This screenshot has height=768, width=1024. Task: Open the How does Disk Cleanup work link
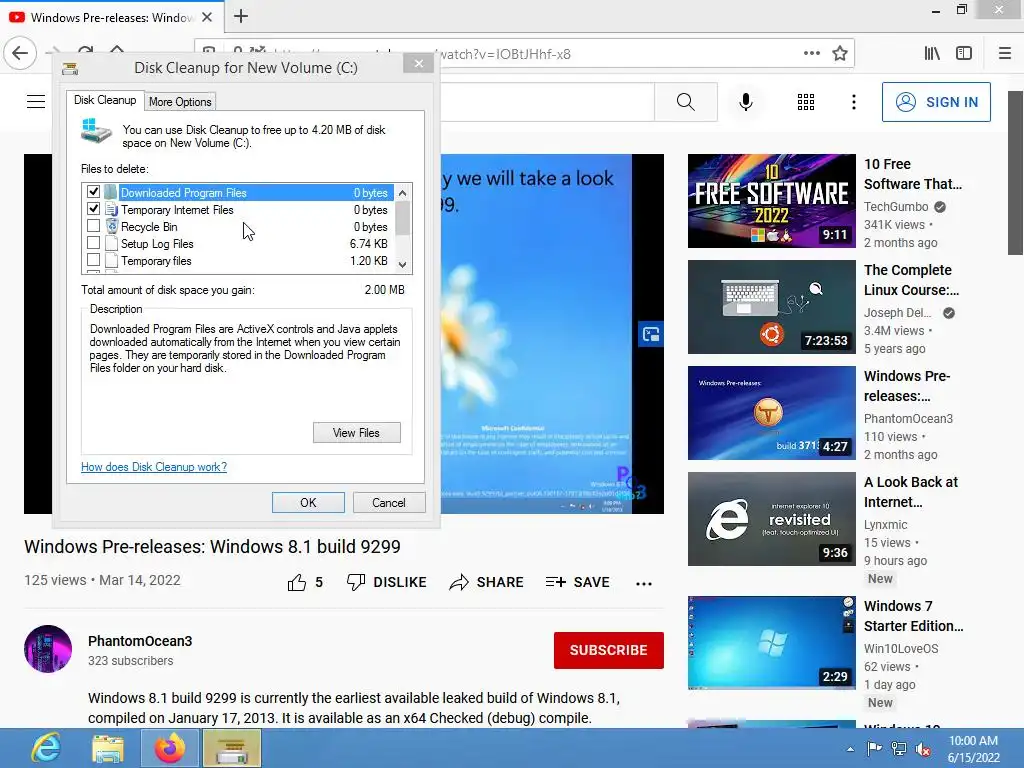(154, 466)
